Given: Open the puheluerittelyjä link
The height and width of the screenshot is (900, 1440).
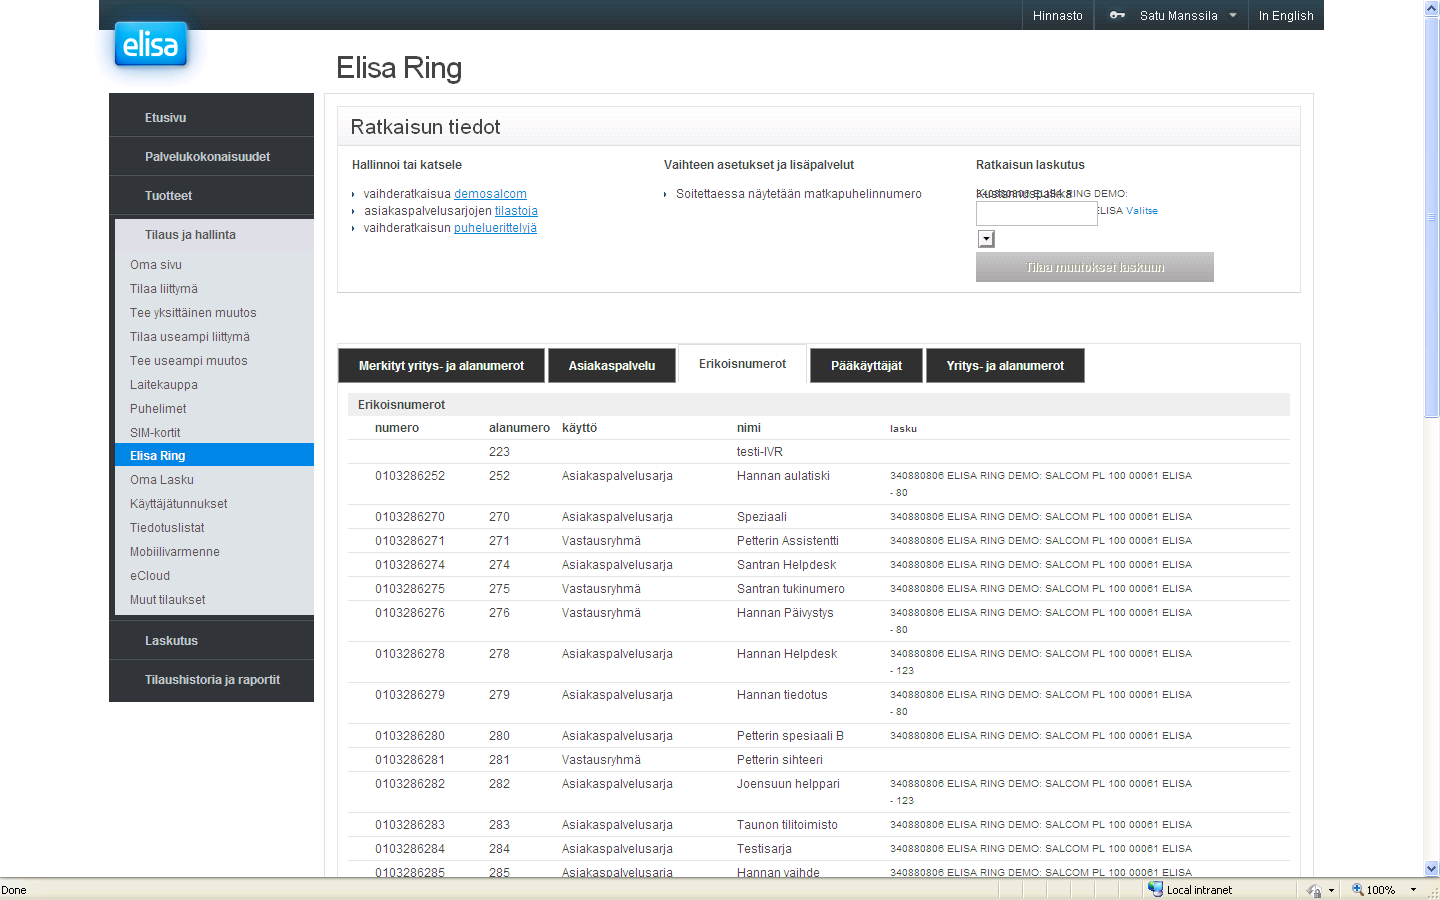Looking at the screenshot, I should click(495, 228).
